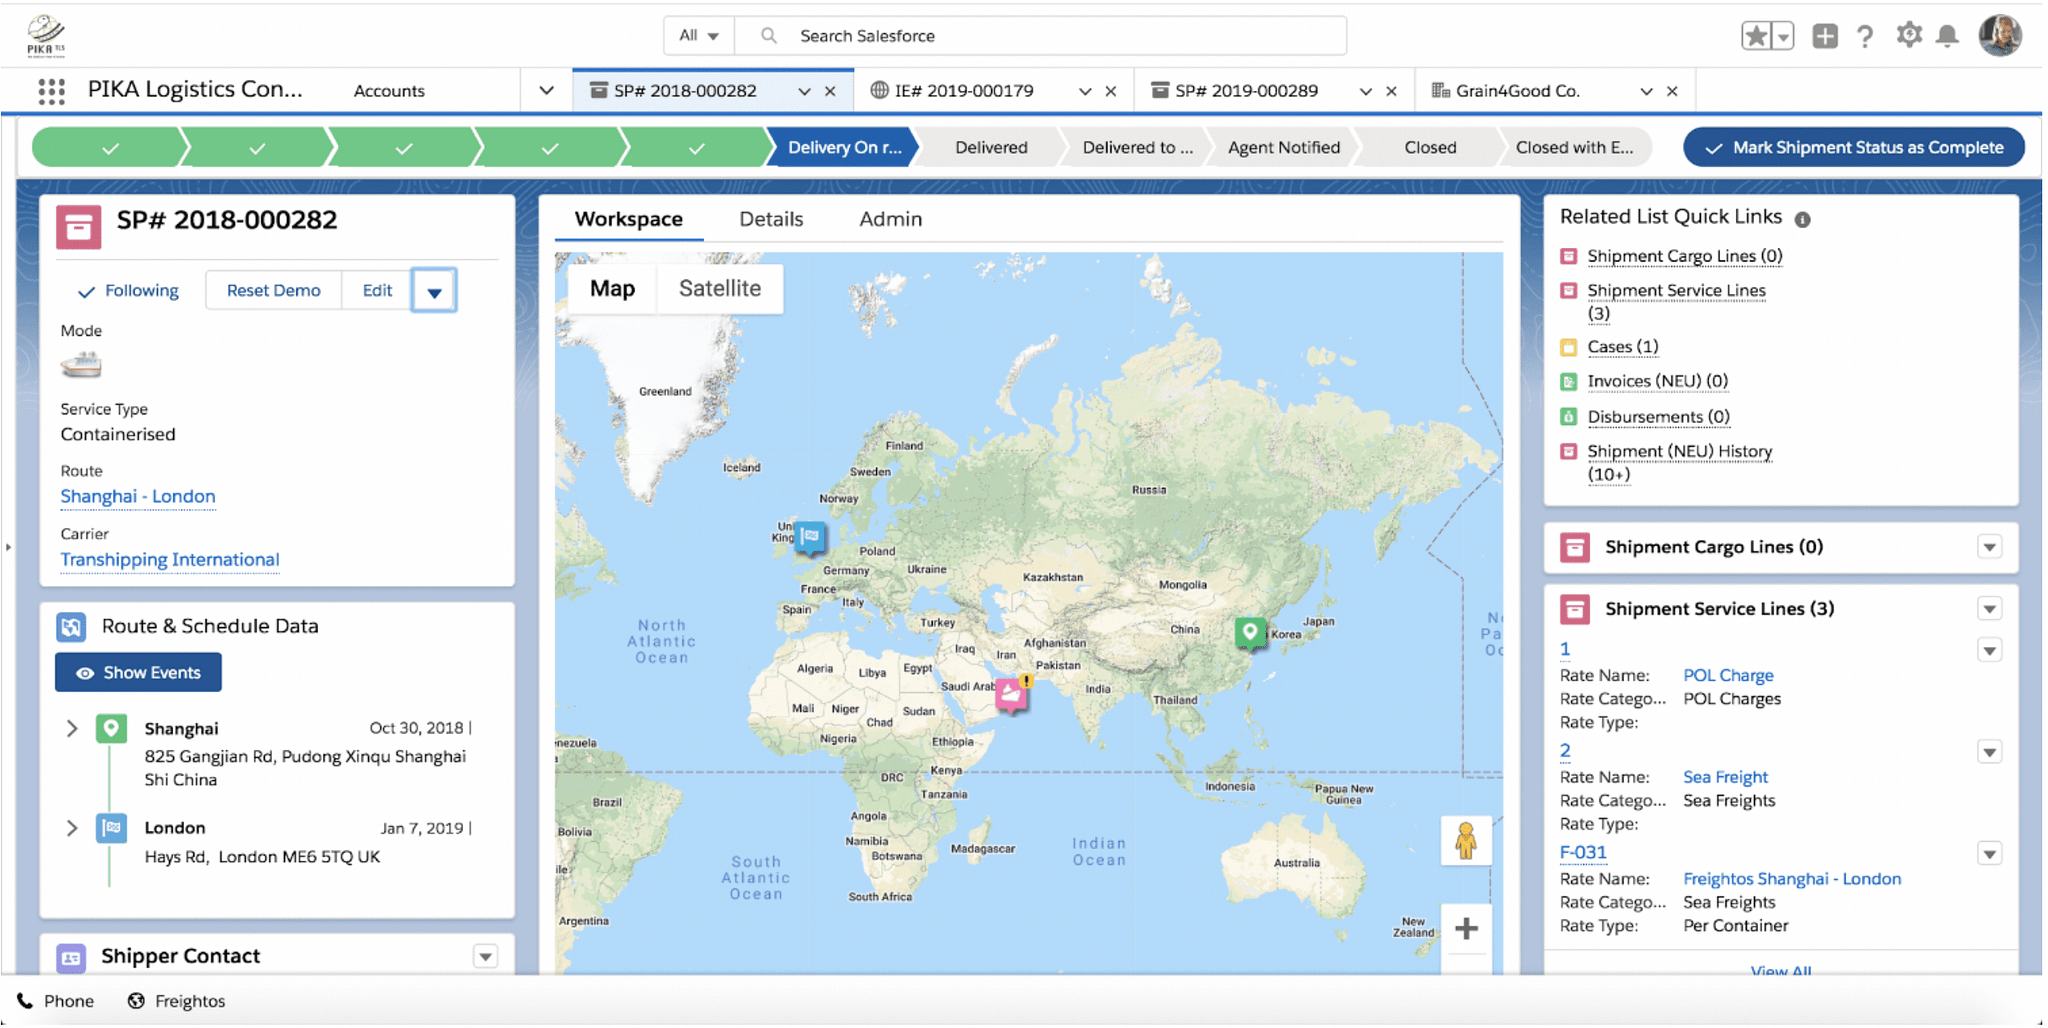Click the Favorites star icon
The height and width of the screenshot is (1028, 2048).
point(1755,36)
